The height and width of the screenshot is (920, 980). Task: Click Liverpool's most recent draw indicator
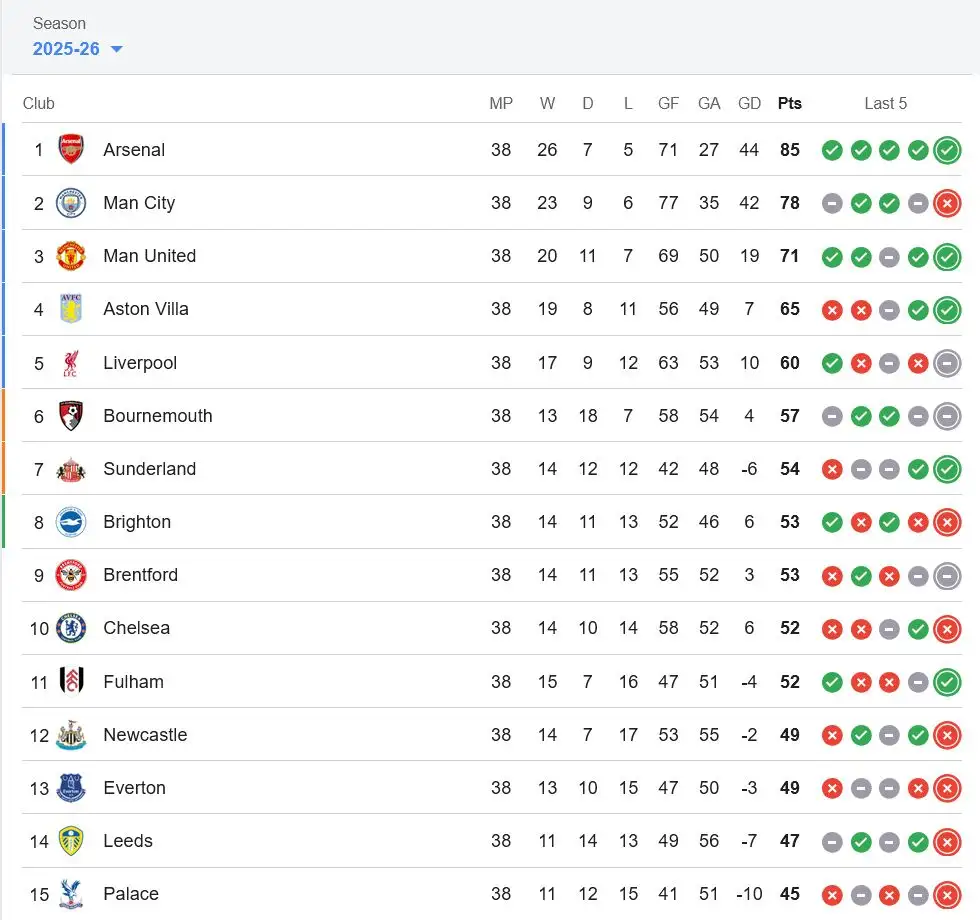click(947, 363)
